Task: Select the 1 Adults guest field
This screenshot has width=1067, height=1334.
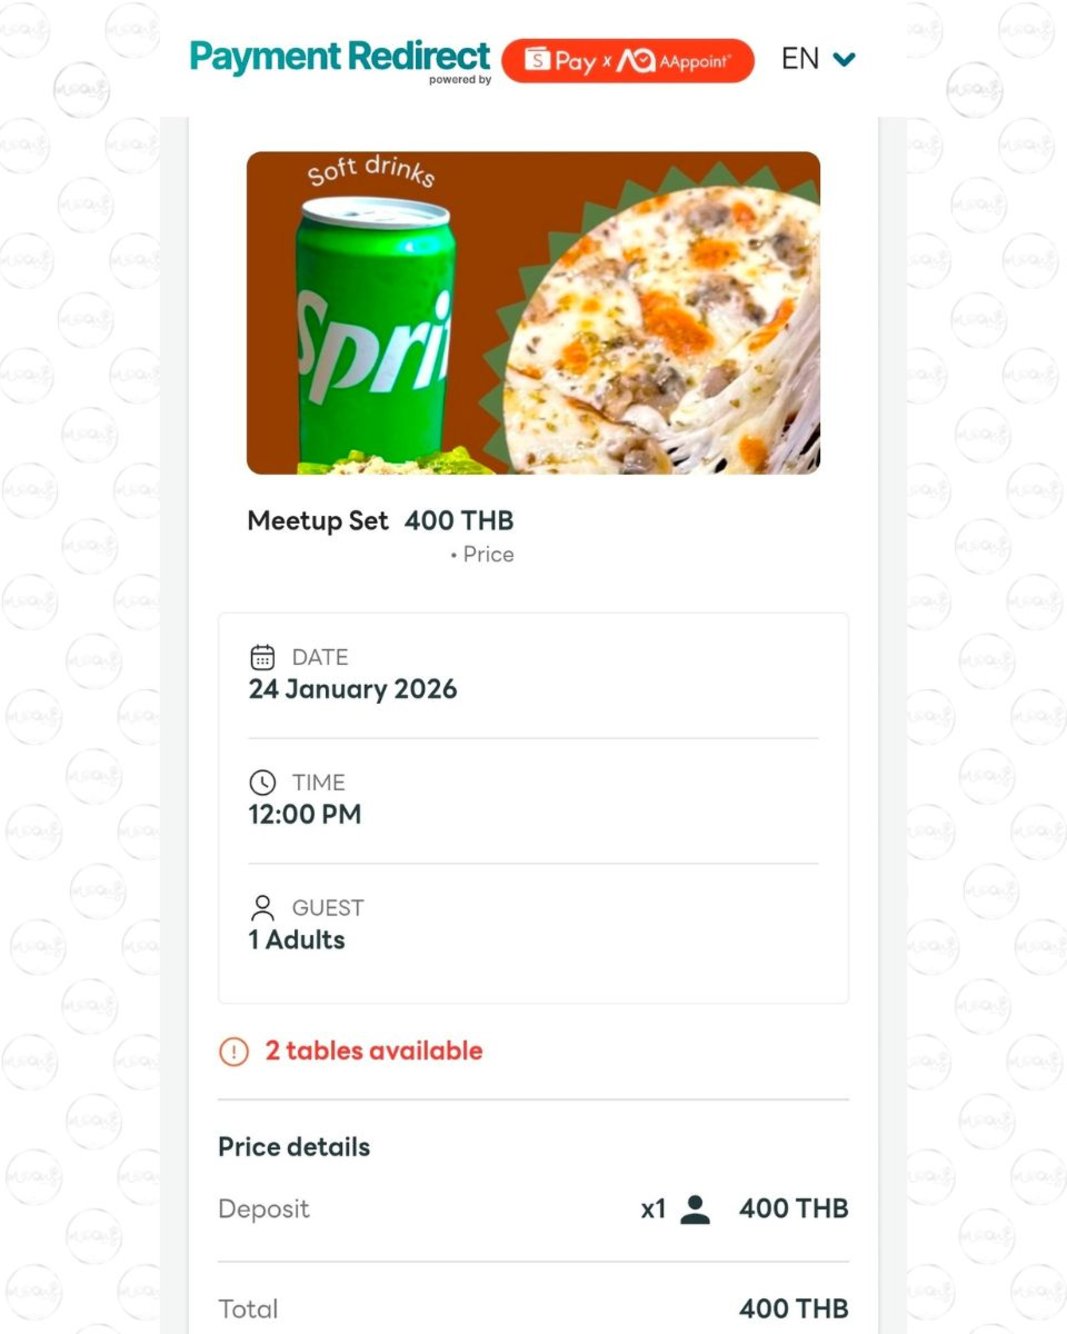Action: point(297,940)
